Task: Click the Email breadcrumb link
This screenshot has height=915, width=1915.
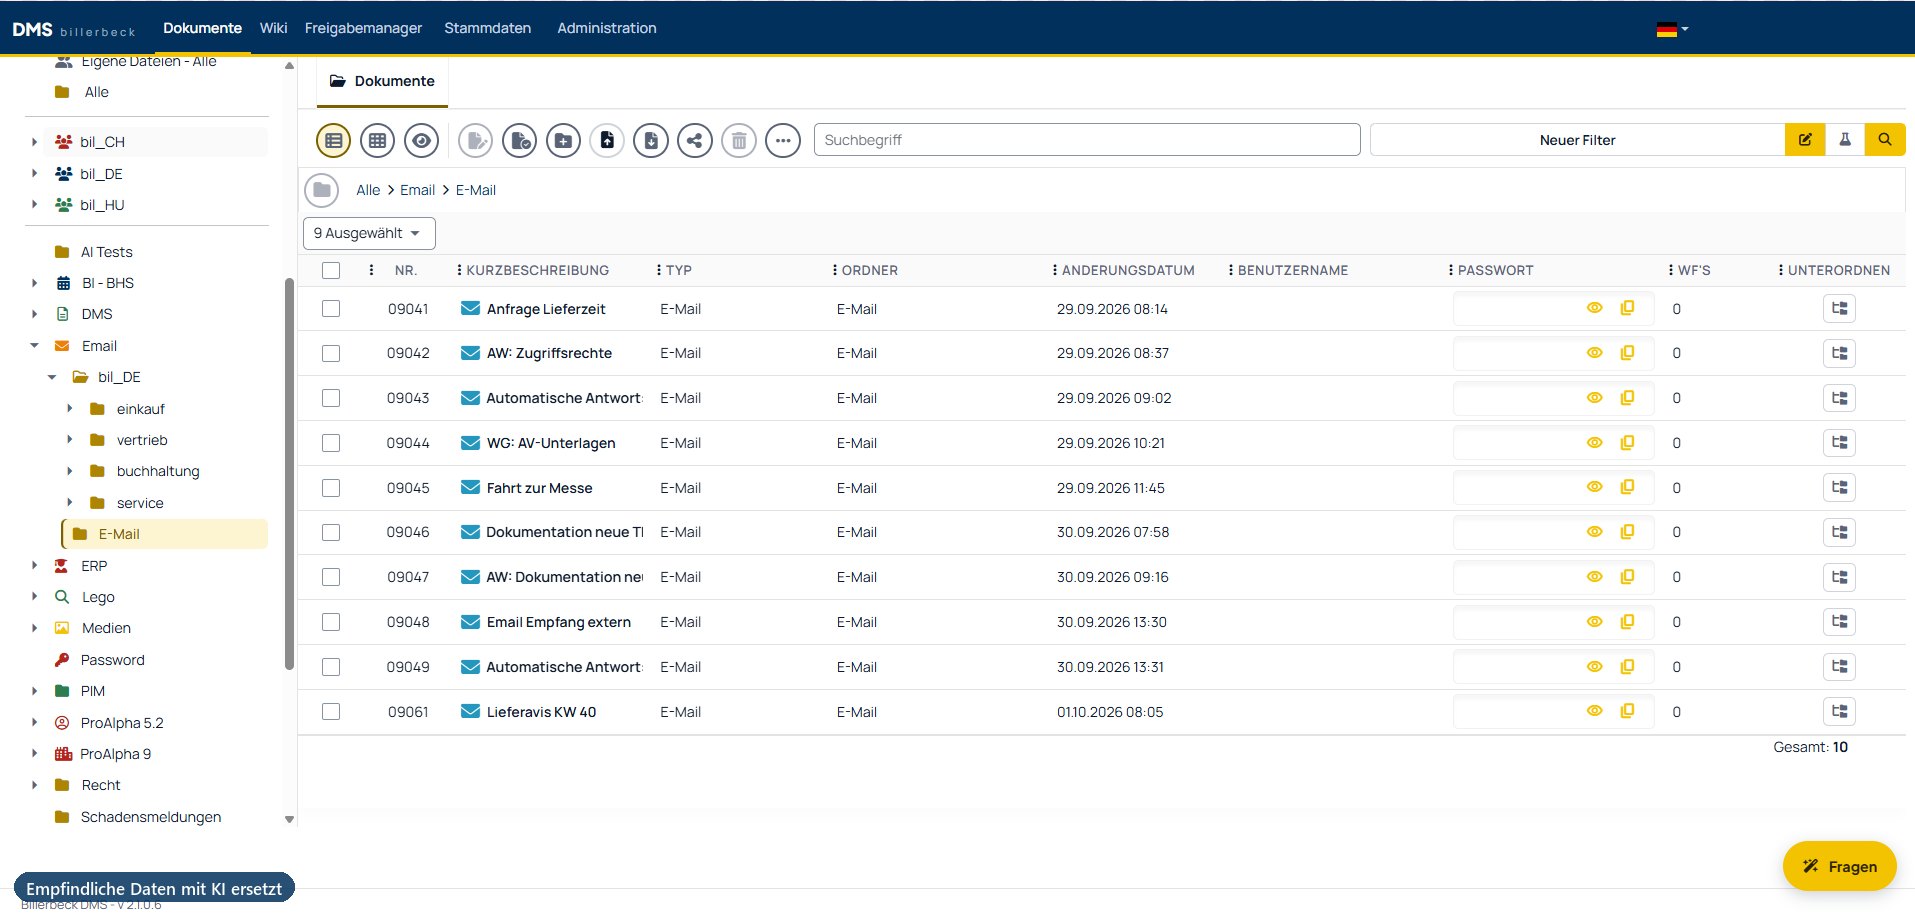Action: (417, 190)
